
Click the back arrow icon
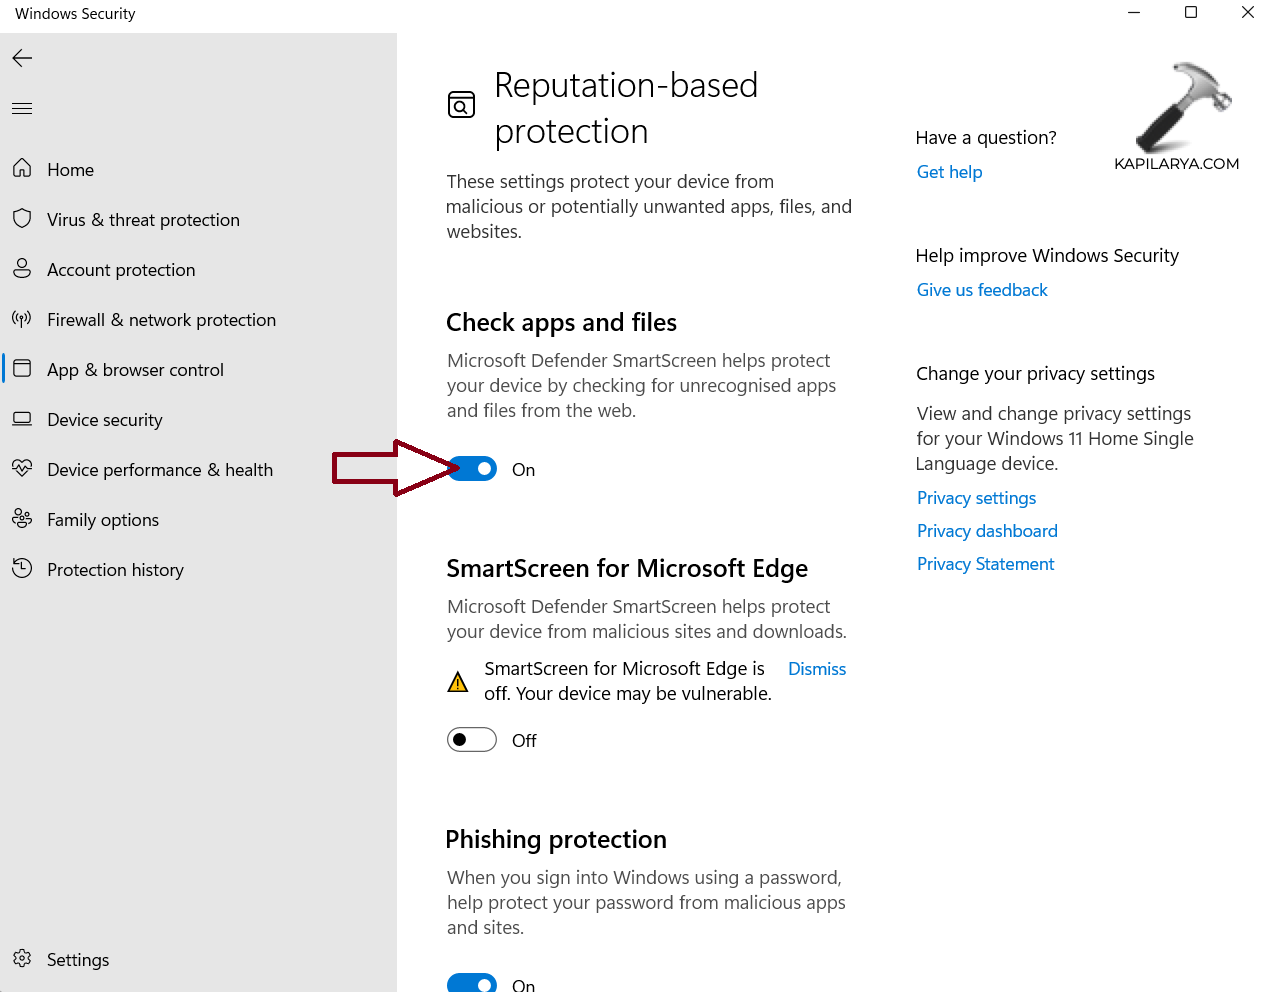[x=22, y=58]
